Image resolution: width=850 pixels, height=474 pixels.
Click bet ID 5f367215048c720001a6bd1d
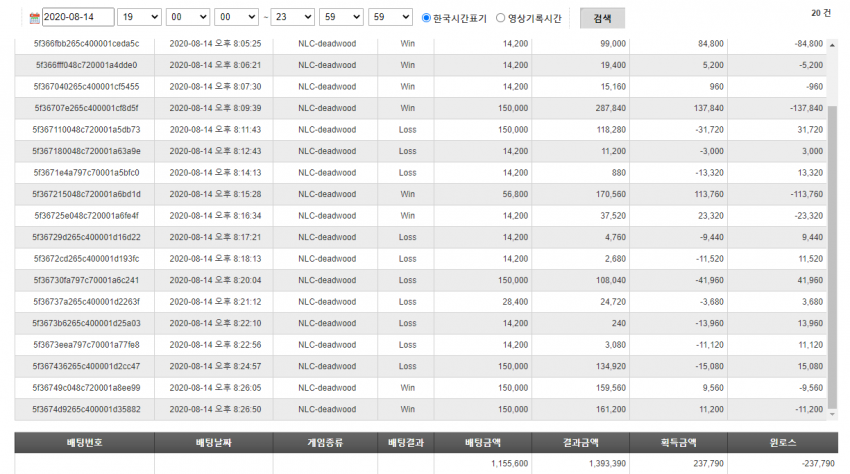[86, 194]
